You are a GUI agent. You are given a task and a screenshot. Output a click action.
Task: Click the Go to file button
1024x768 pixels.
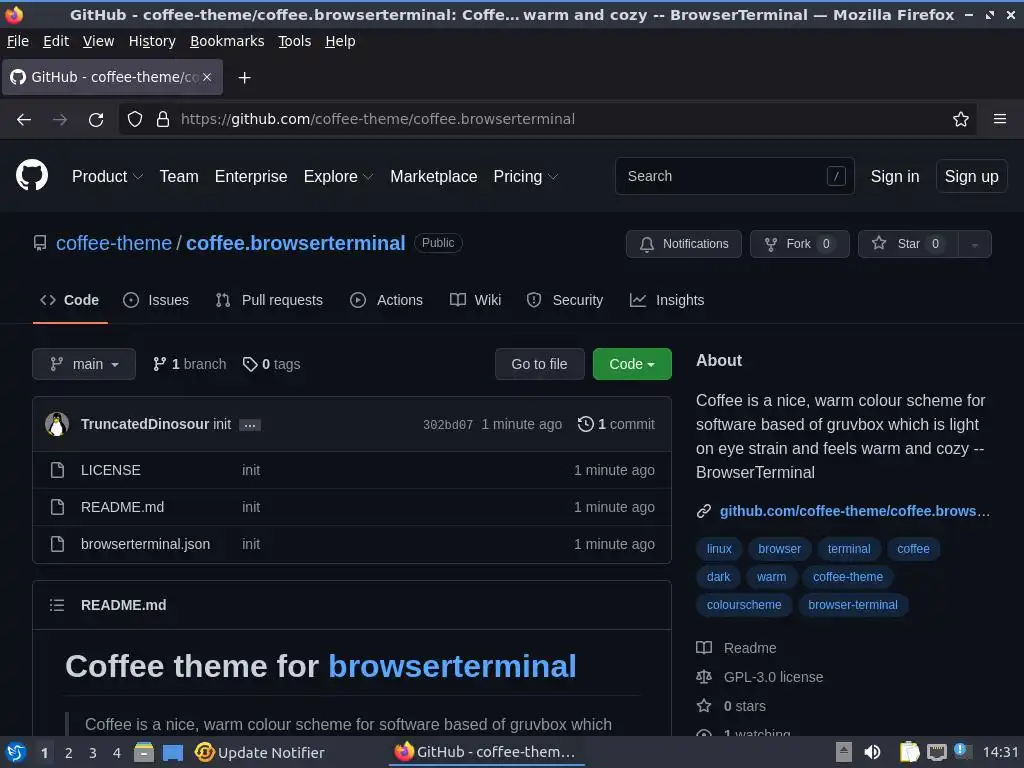click(539, 364)
